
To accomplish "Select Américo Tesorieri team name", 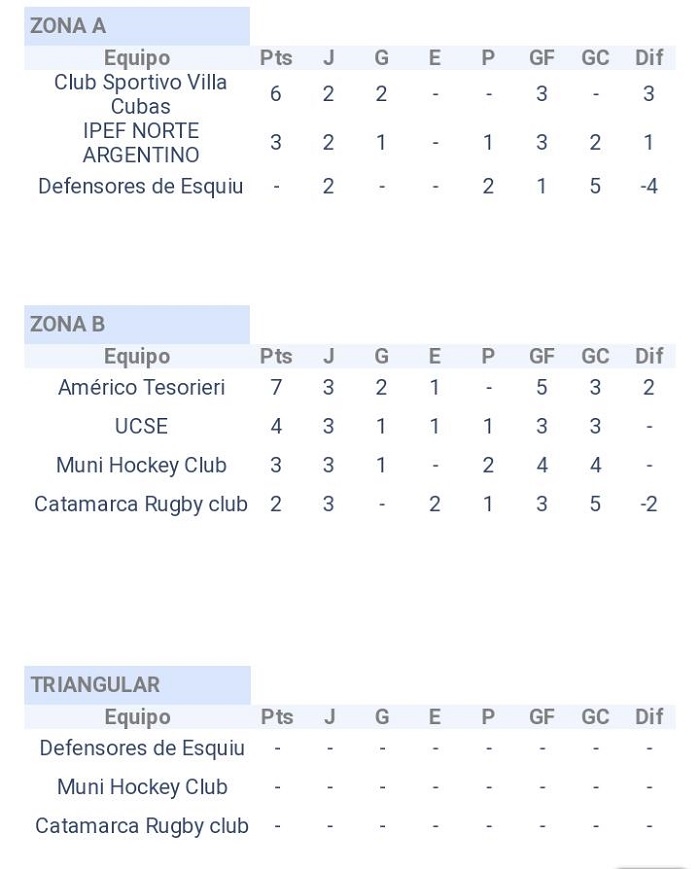I will pyautogui.click(x=141, y=387).
